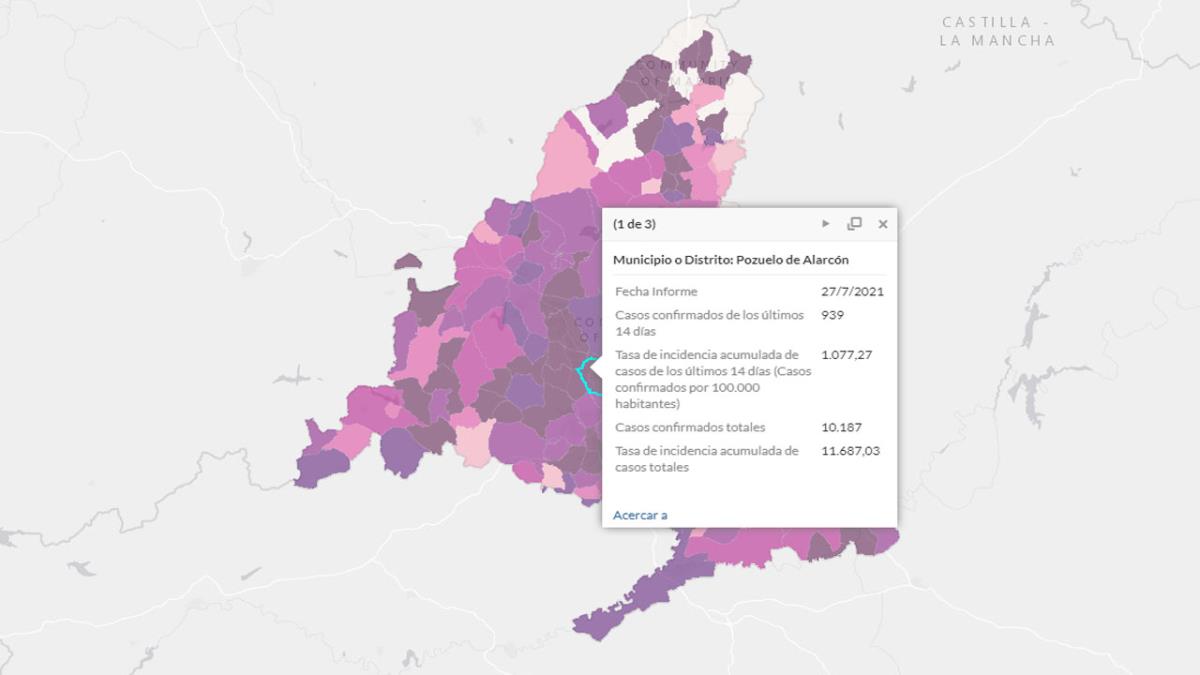The image size is (1200, 675).
Task: Click the 'Casos confirmados totales' row label
Action: coord(689,427)
